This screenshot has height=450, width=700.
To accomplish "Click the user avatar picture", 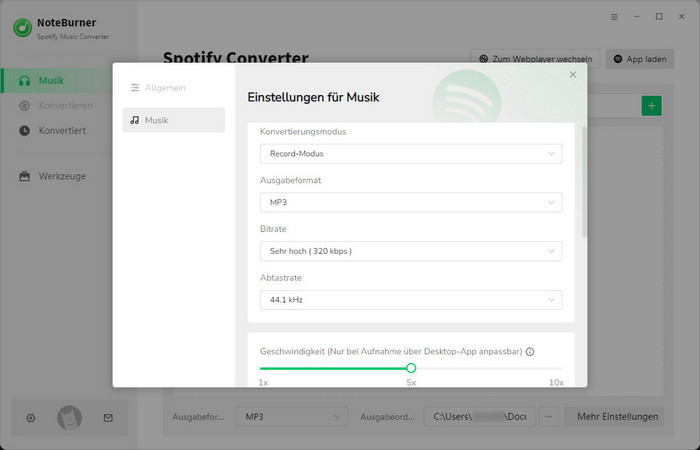I will (69, 418).
